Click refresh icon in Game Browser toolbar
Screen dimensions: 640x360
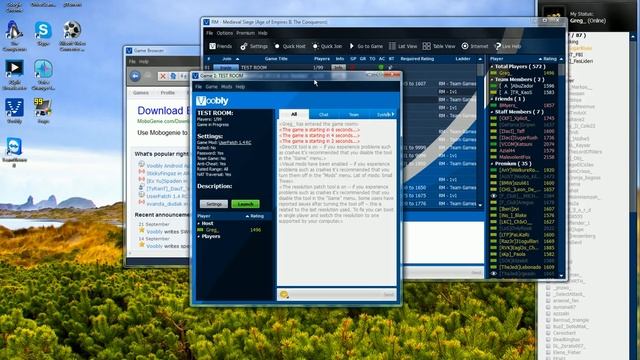point(173,76)
